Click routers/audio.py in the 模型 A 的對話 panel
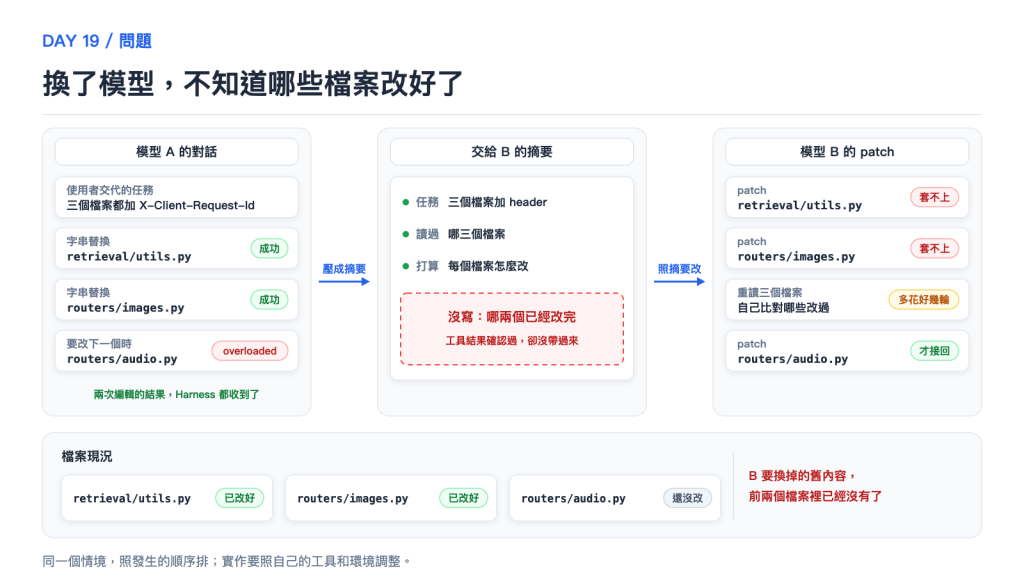This screenshot has height=576, width=1024. tap(122, 359)
